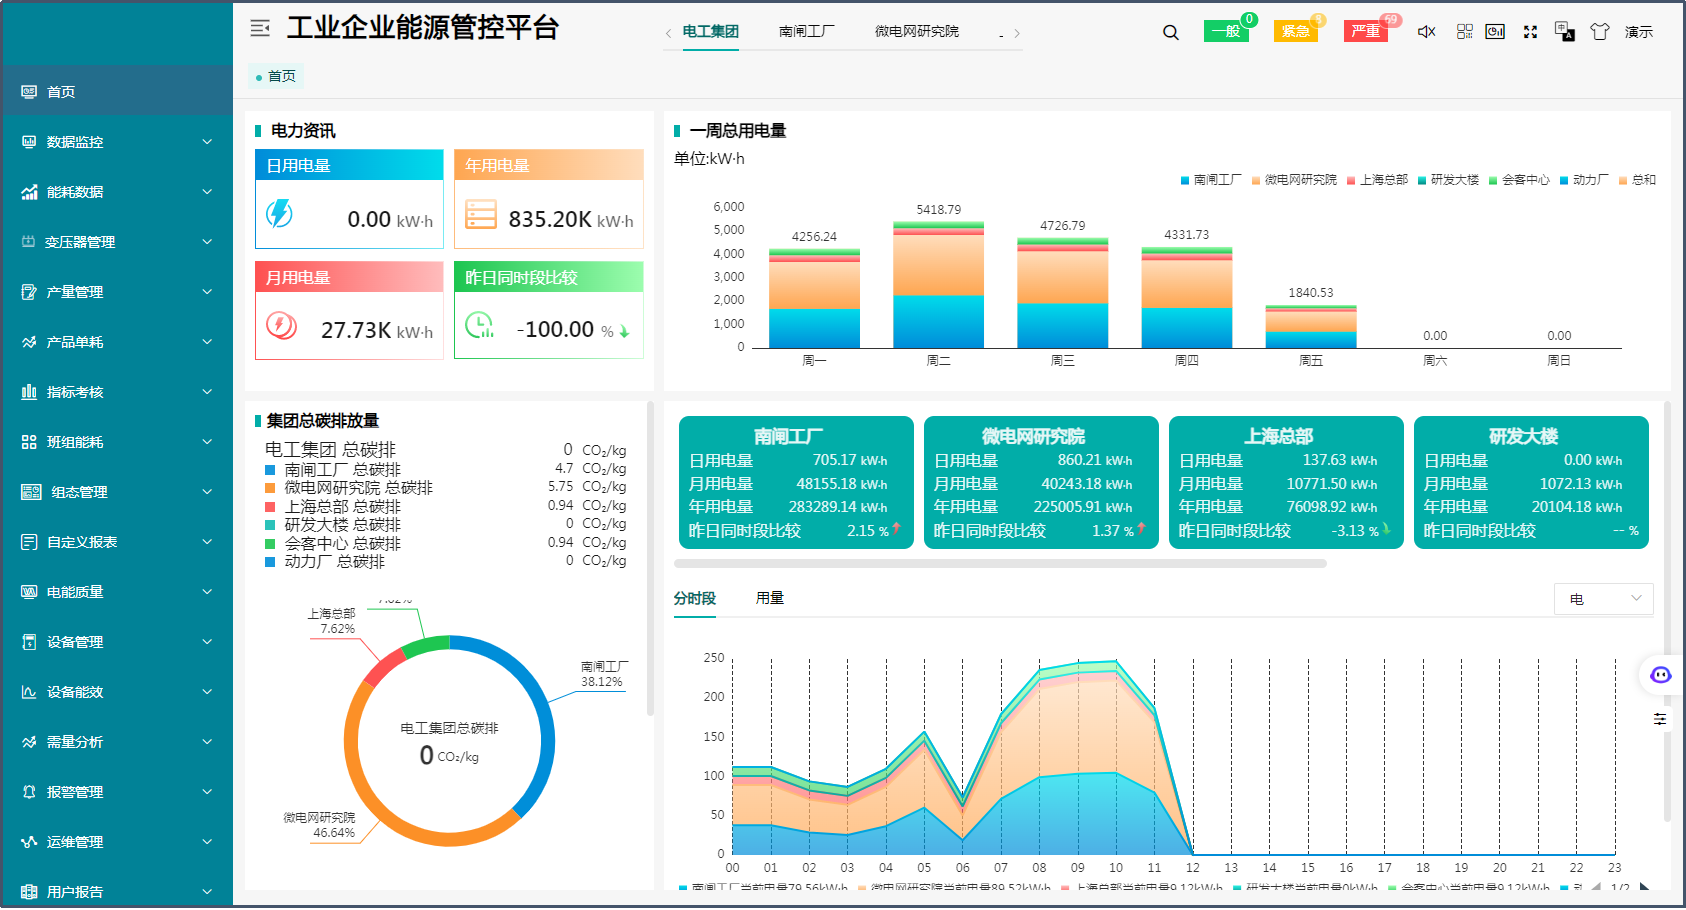Open the sliders settings icon below the robot

click(x=1660, y=719)
